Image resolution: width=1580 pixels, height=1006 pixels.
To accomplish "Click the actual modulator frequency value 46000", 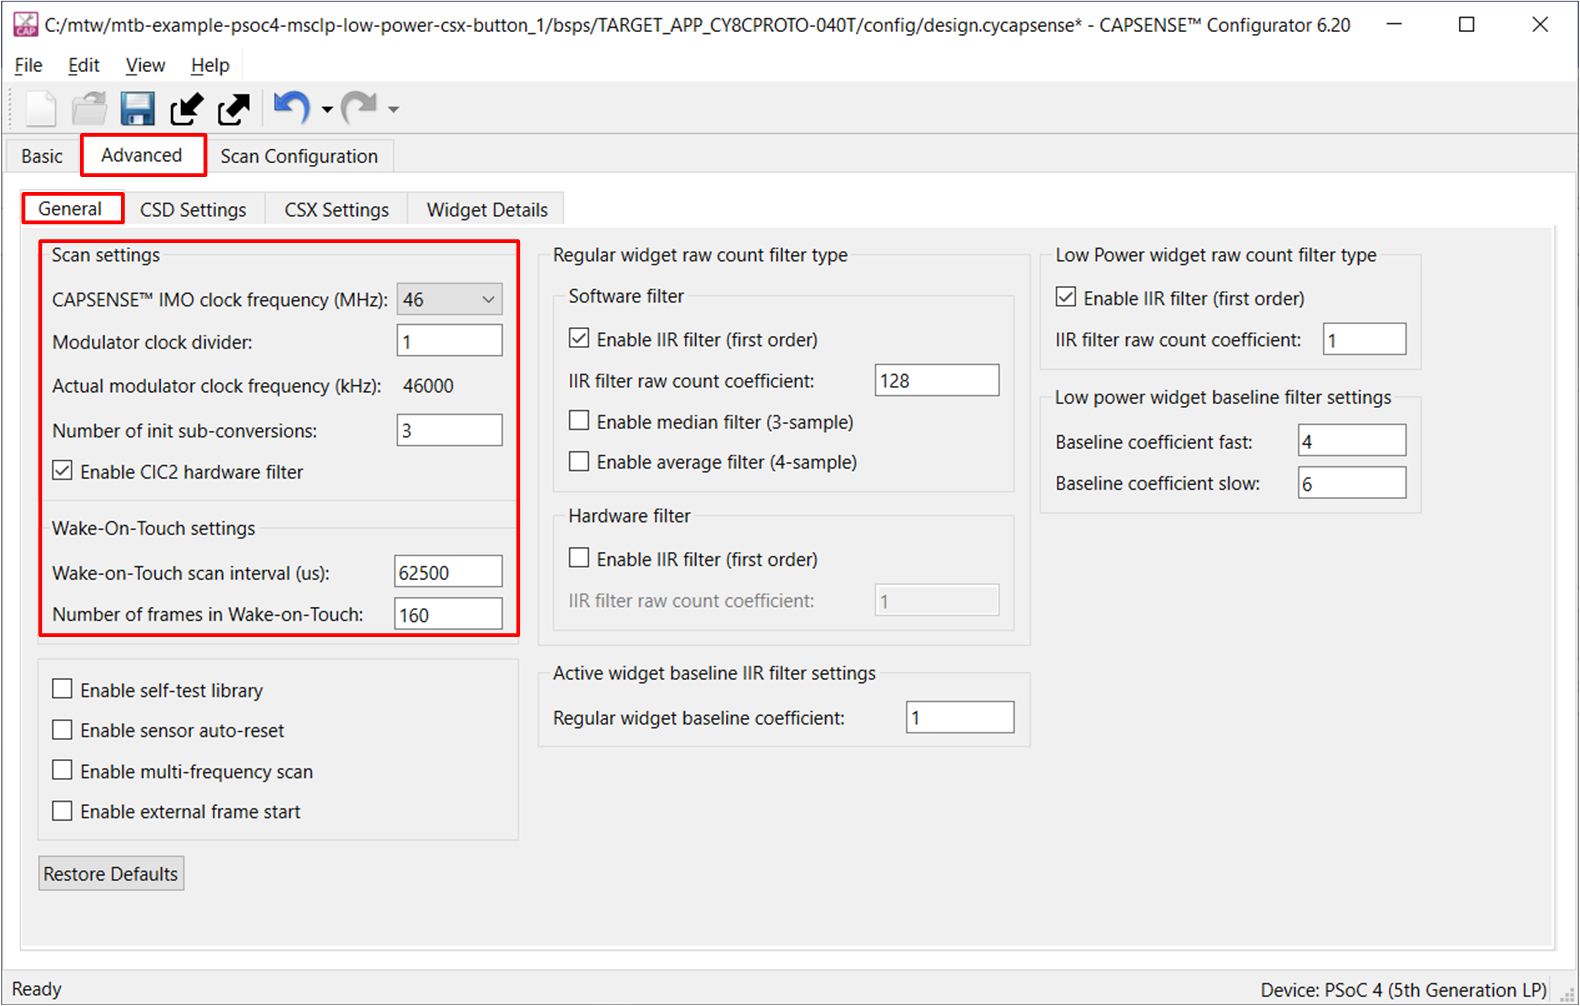I will [x=428, y=386].
